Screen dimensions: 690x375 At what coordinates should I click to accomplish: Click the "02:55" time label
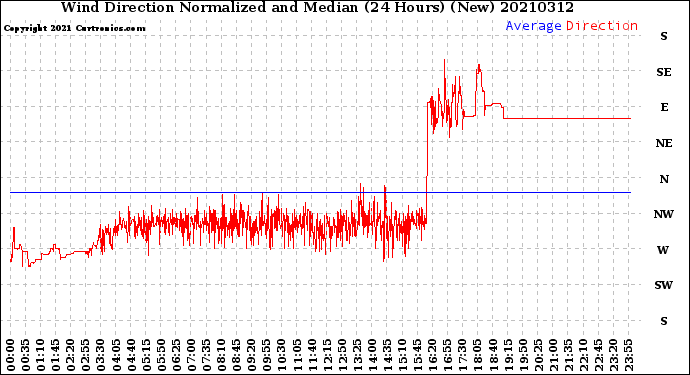pos(86,355)
